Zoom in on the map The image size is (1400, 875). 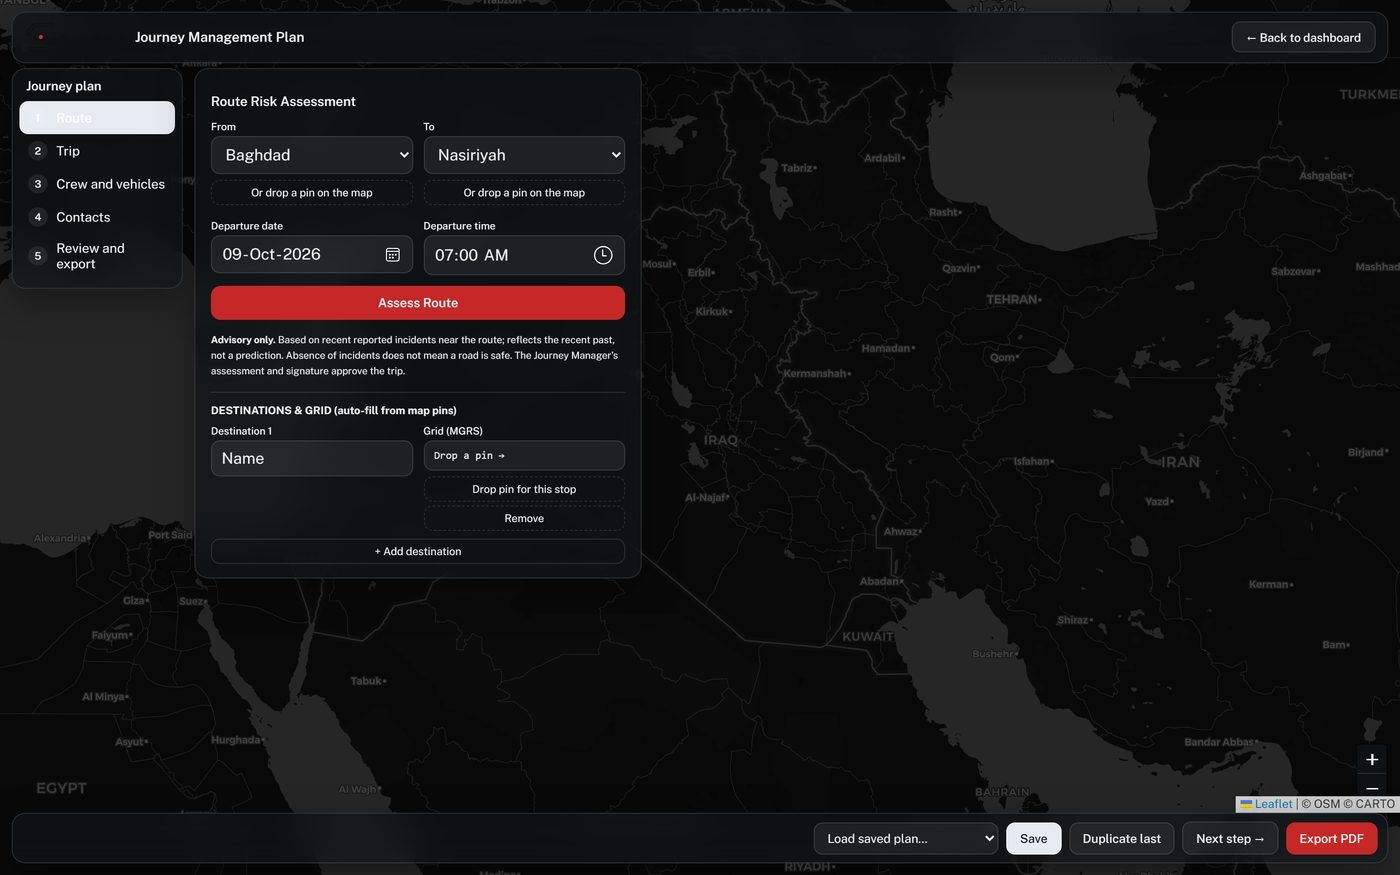click(1372, 760)
